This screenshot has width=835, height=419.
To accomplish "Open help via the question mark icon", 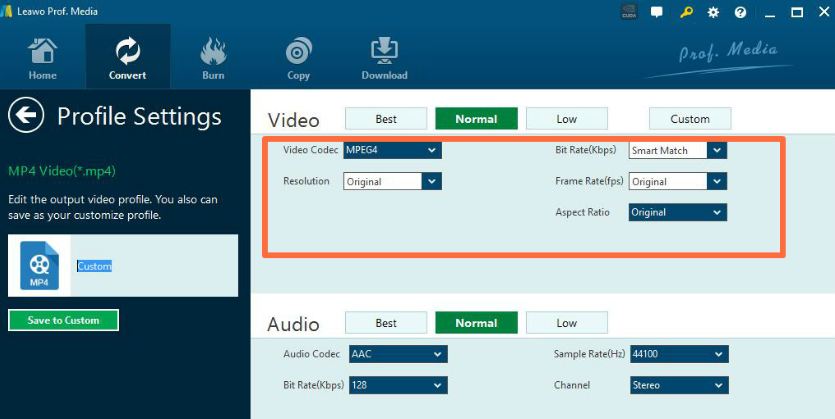I will click(x=740, y=12).
